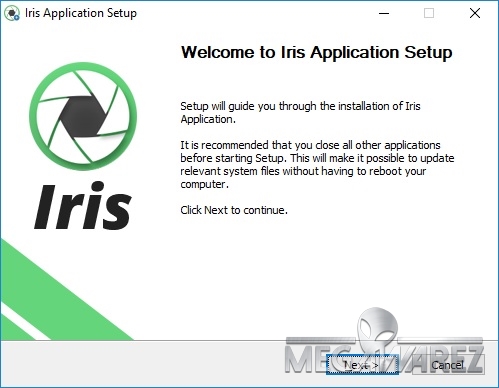The image size is (499, 388).
Task: Close the Iris Application Setup window
Action: click(475, 13)
